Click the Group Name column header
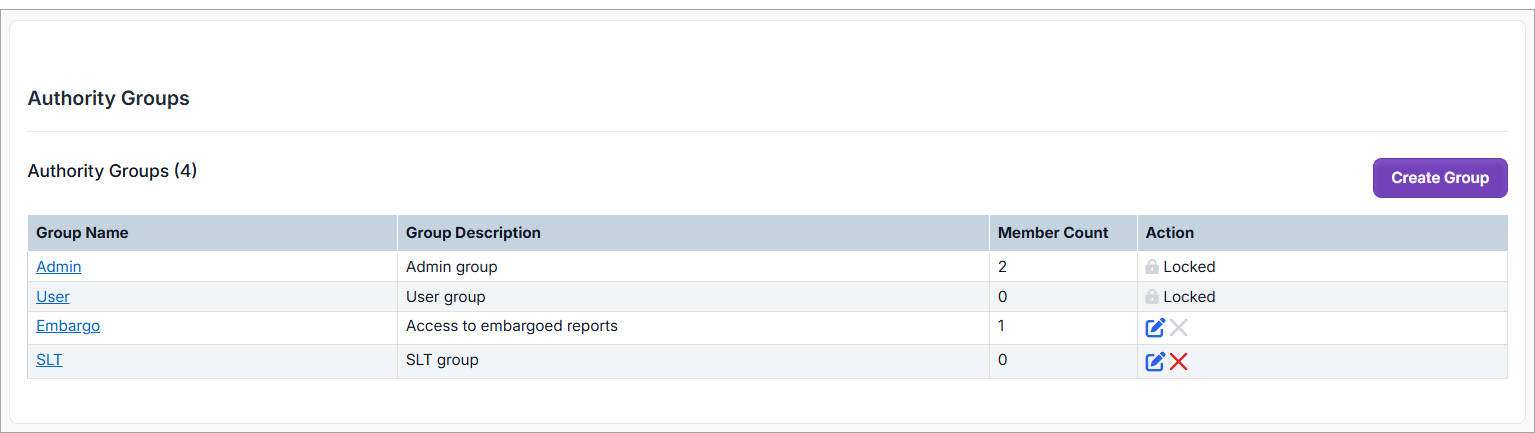This screenshot has height=433, width=1535. coord(82,233)
